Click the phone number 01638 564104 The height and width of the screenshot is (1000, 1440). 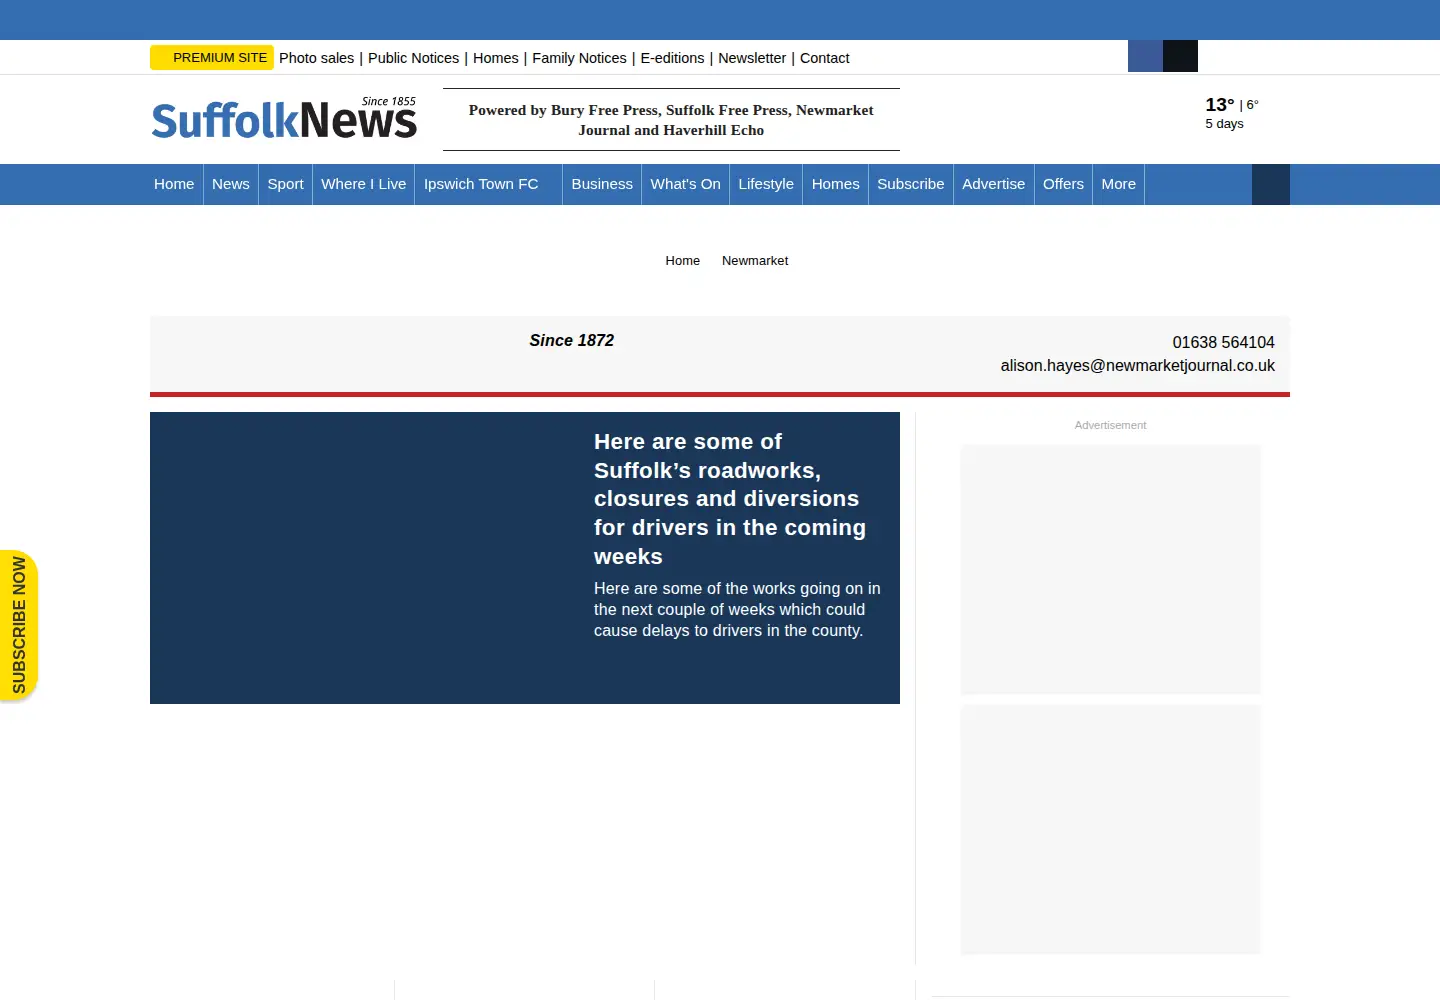[x=1223, y=342]
